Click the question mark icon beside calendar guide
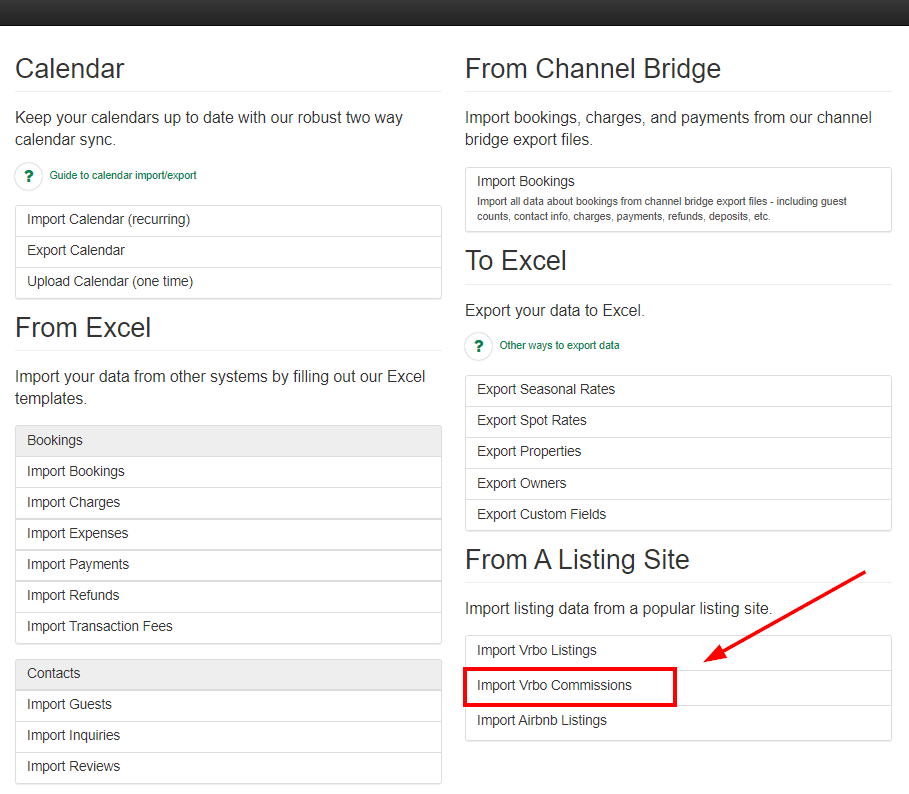The height and width of the screenshot is (794, 909). pyautogui.click(x=29, y=176)
